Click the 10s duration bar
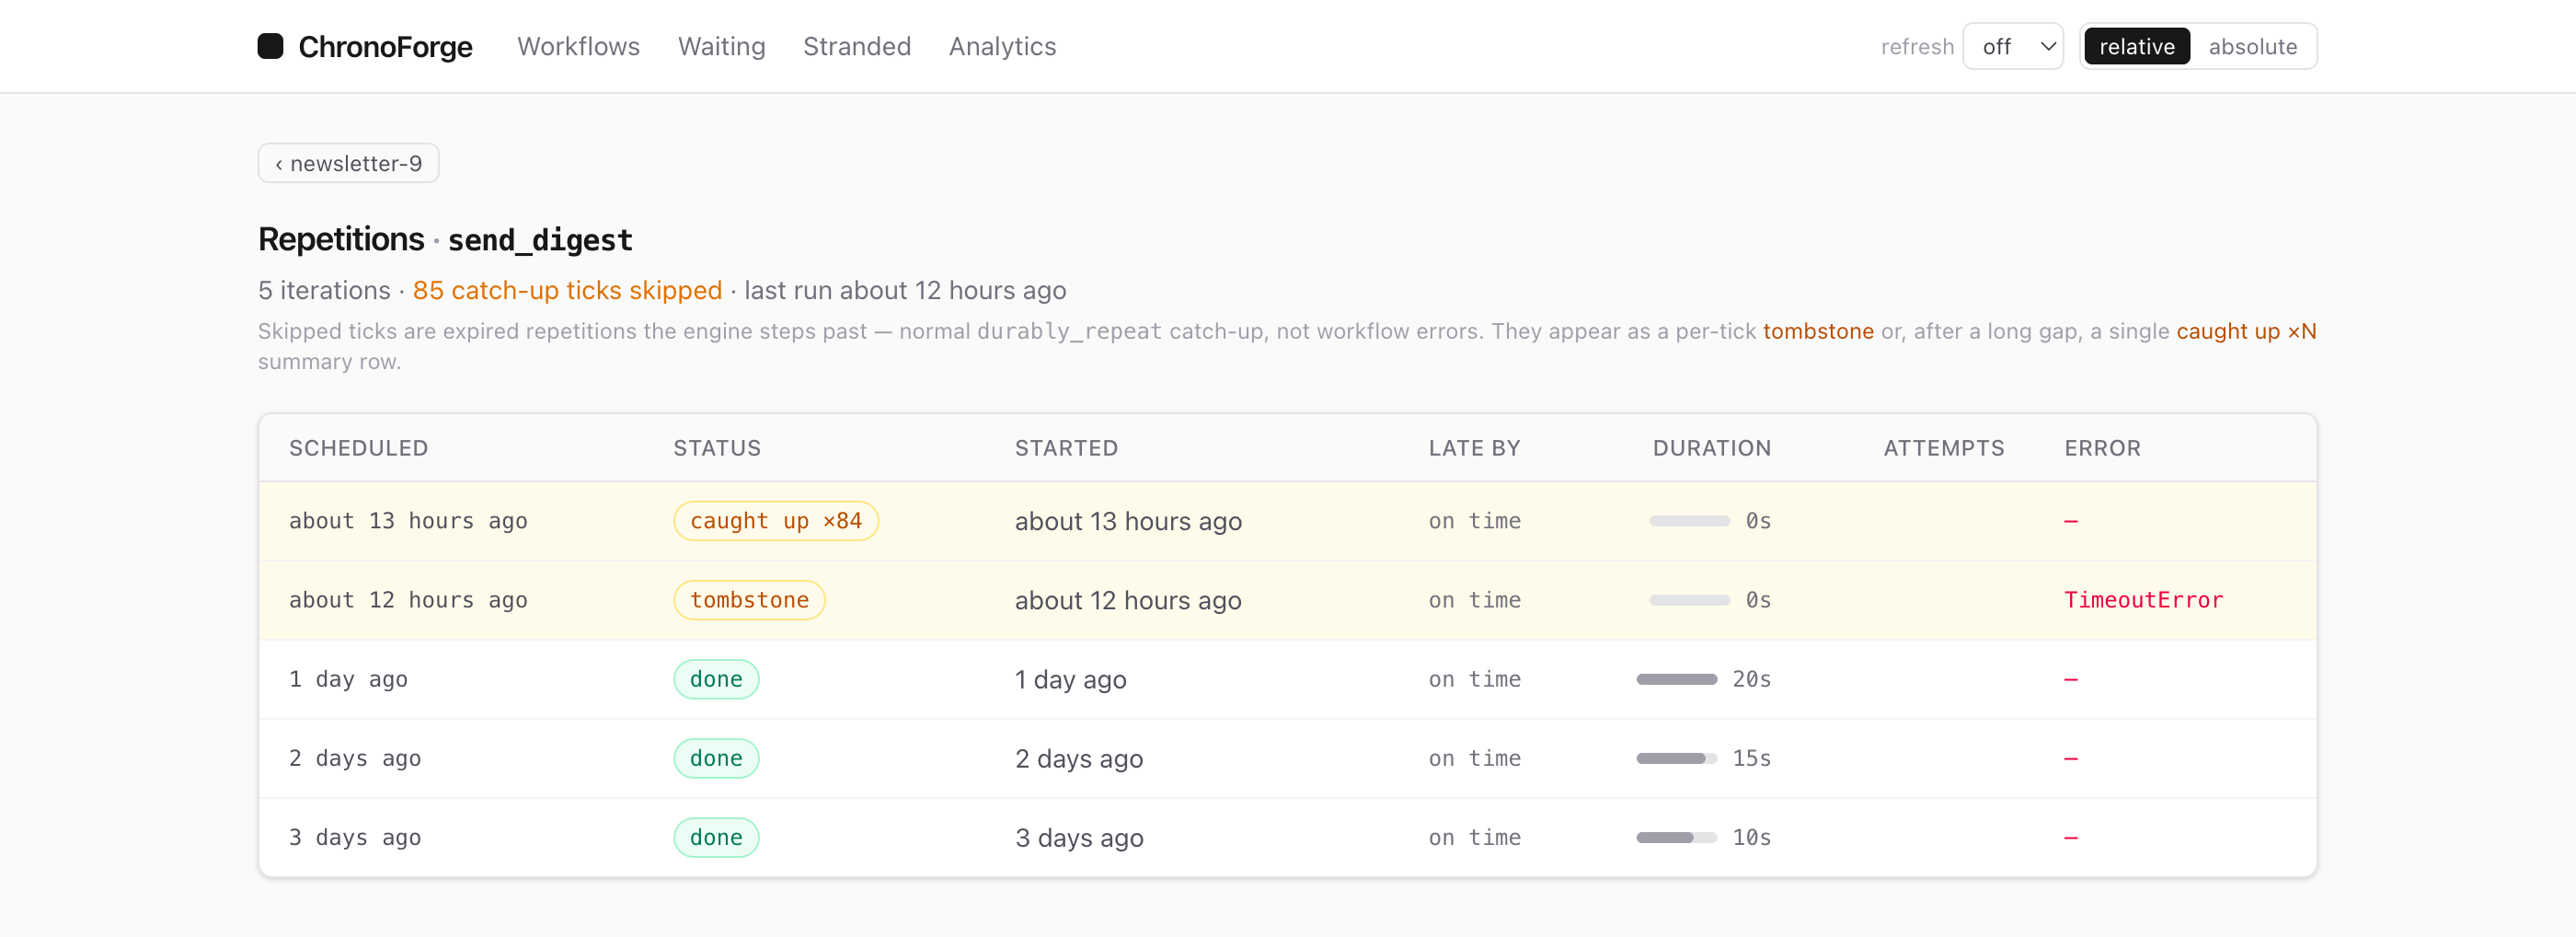Viewport: 2576px width, 937px height. (x=1676, y=837)
